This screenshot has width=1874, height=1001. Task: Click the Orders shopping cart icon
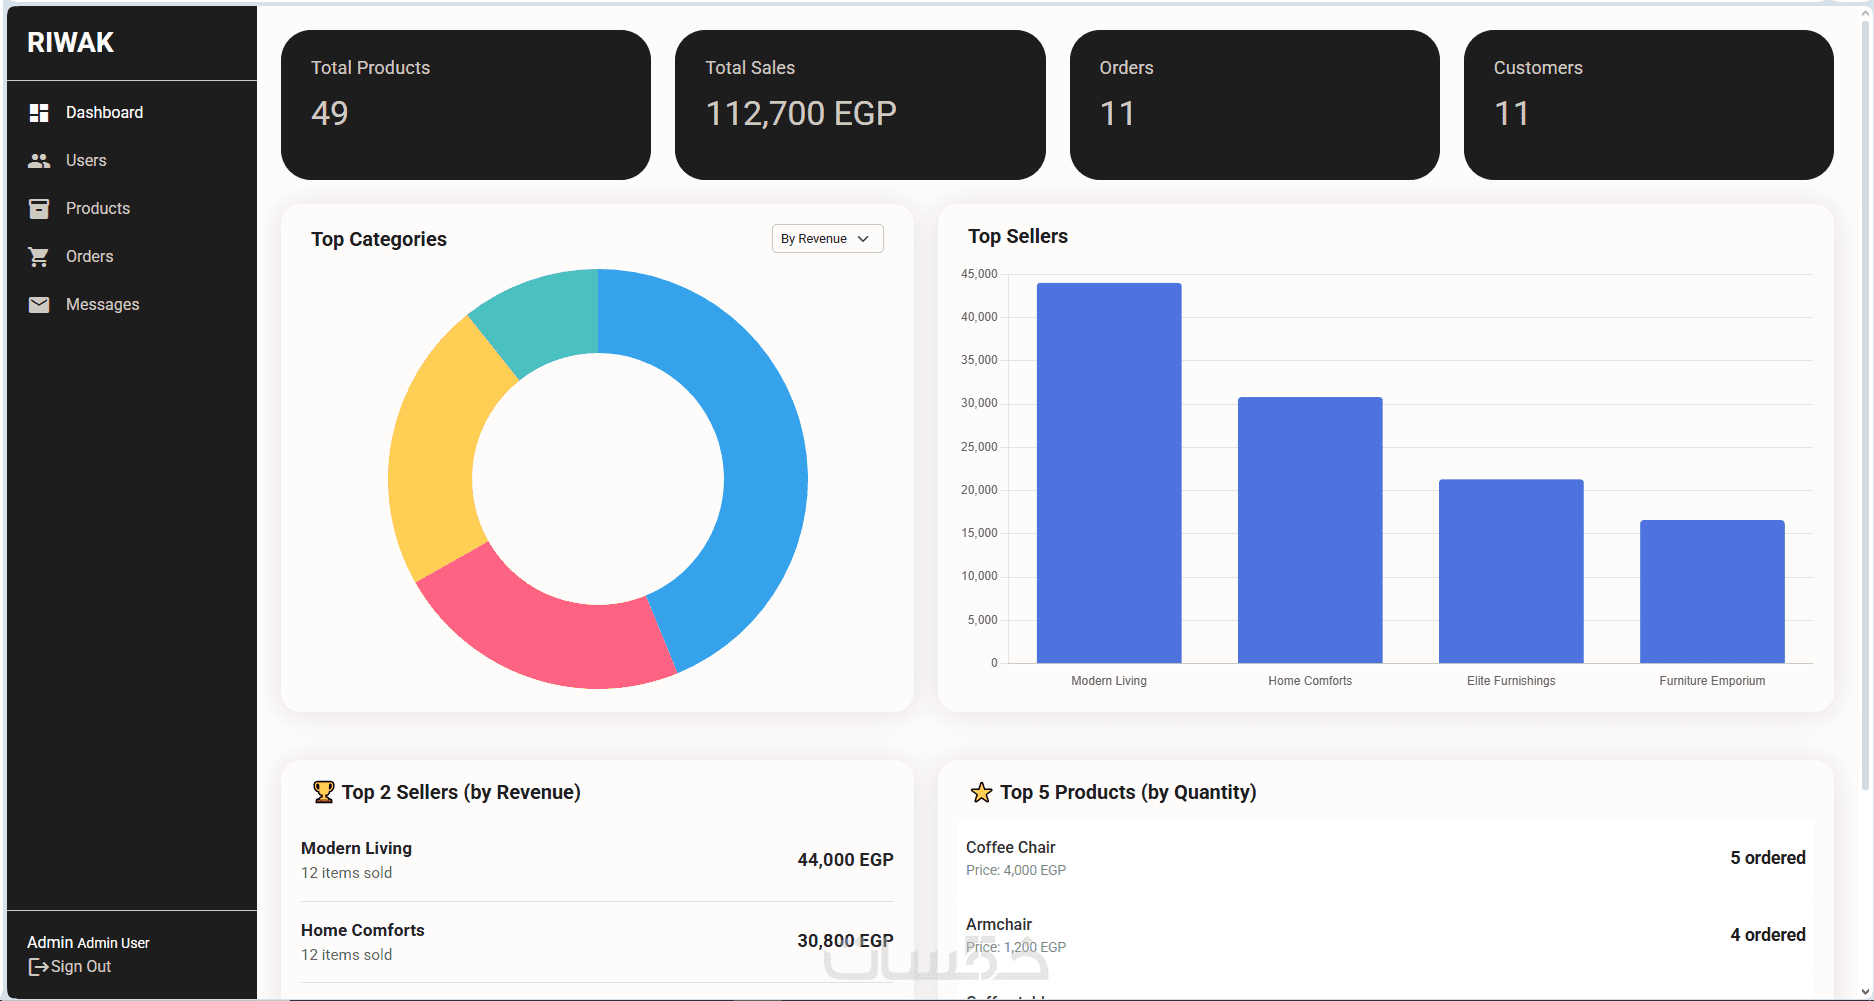click(x=39, y=257)
